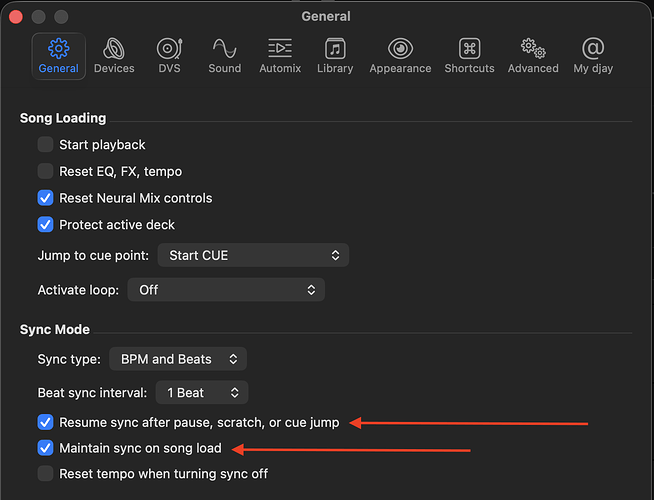This screenshot has height=500, width=654.
Task: Open the Library preferences
Action: tap(335, 56)
